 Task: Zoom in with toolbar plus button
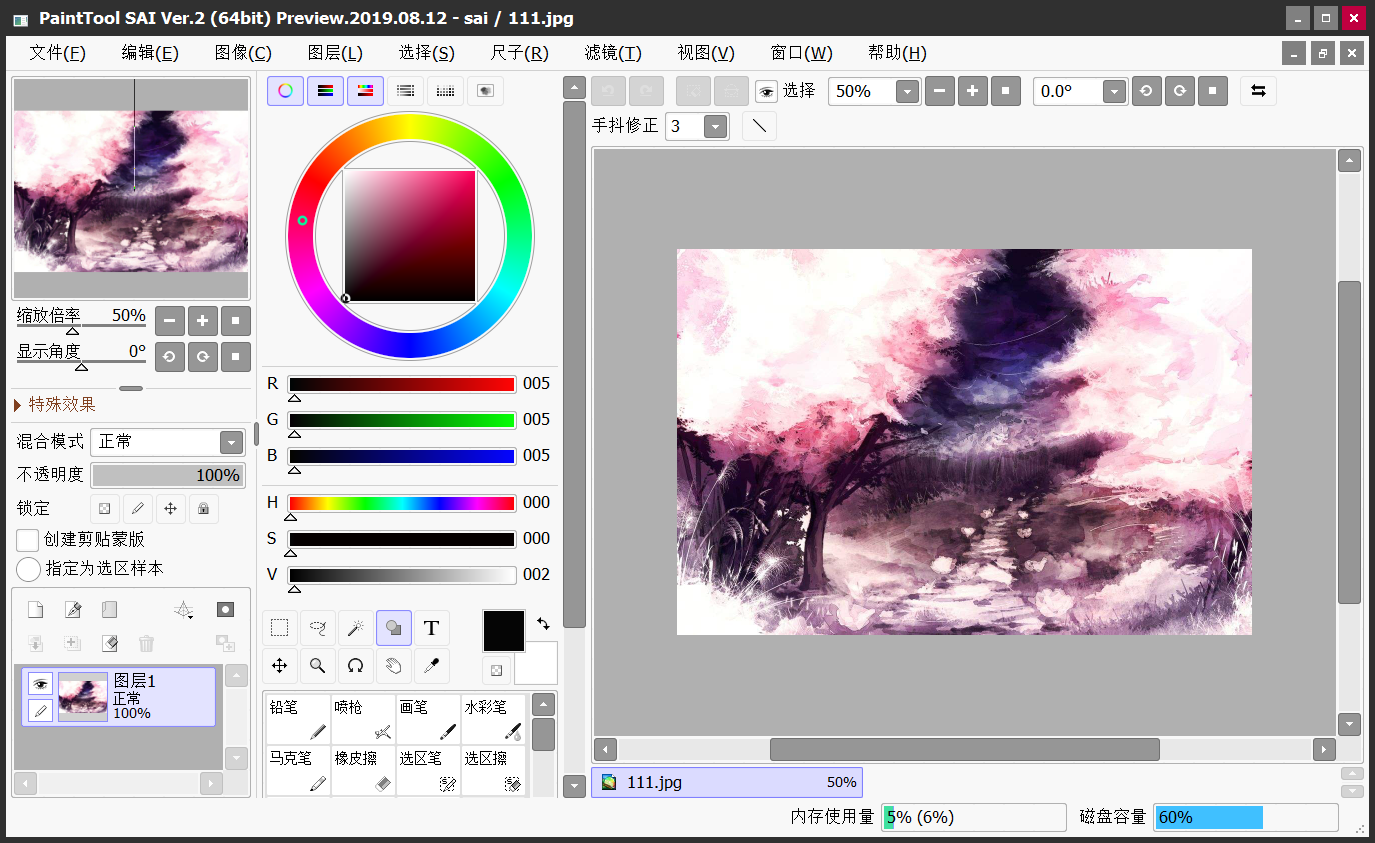click(972, 92)
